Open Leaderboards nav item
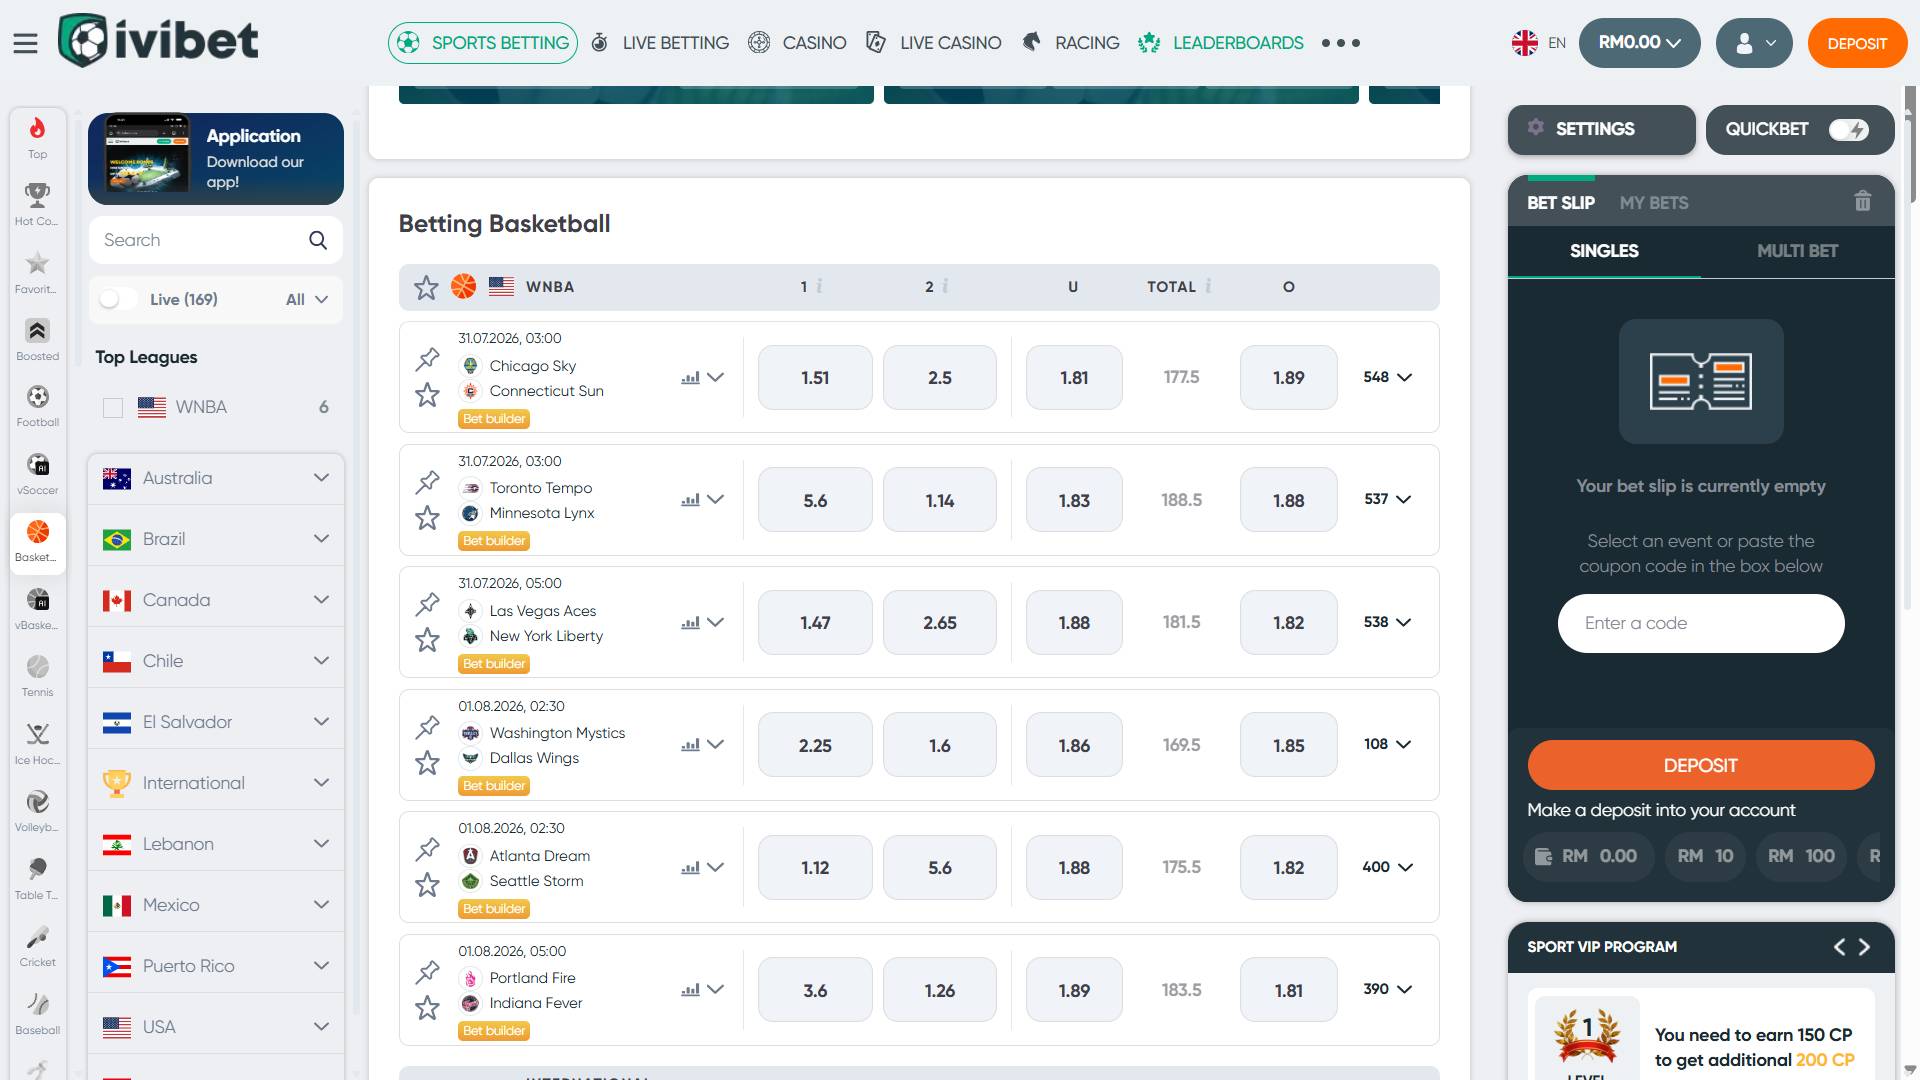This screenshot has height=1080, width=1920. pos(1221,43)
